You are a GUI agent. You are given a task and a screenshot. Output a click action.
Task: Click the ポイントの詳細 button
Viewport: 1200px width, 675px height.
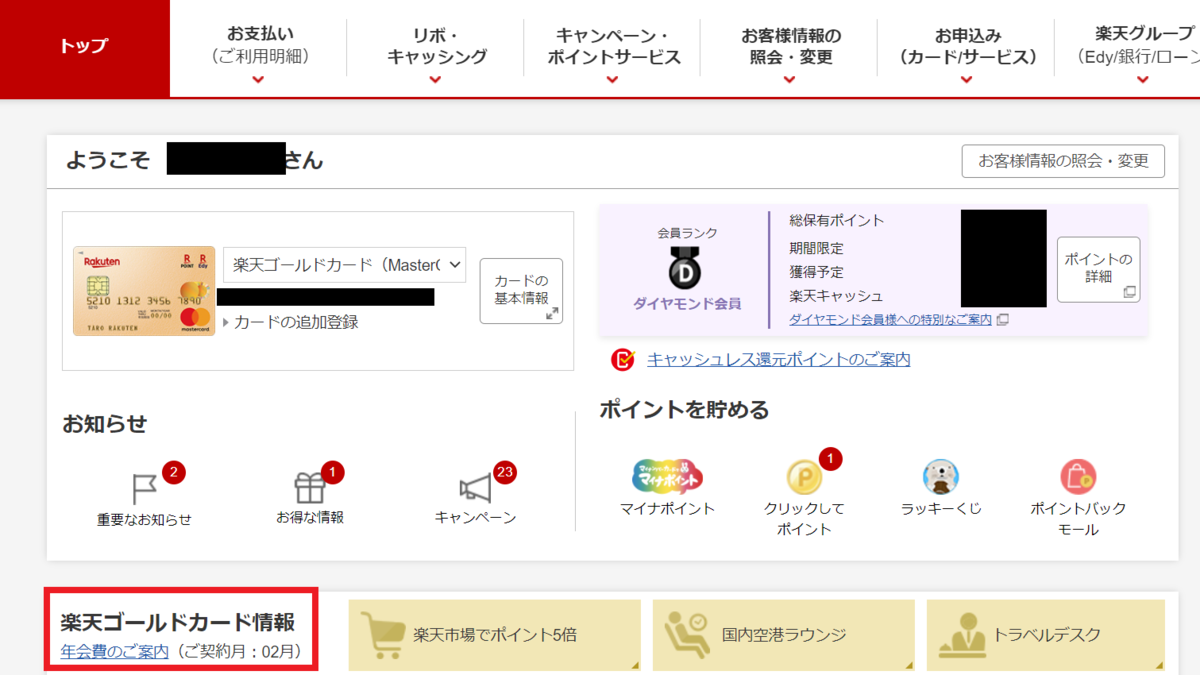[1098, 269]
